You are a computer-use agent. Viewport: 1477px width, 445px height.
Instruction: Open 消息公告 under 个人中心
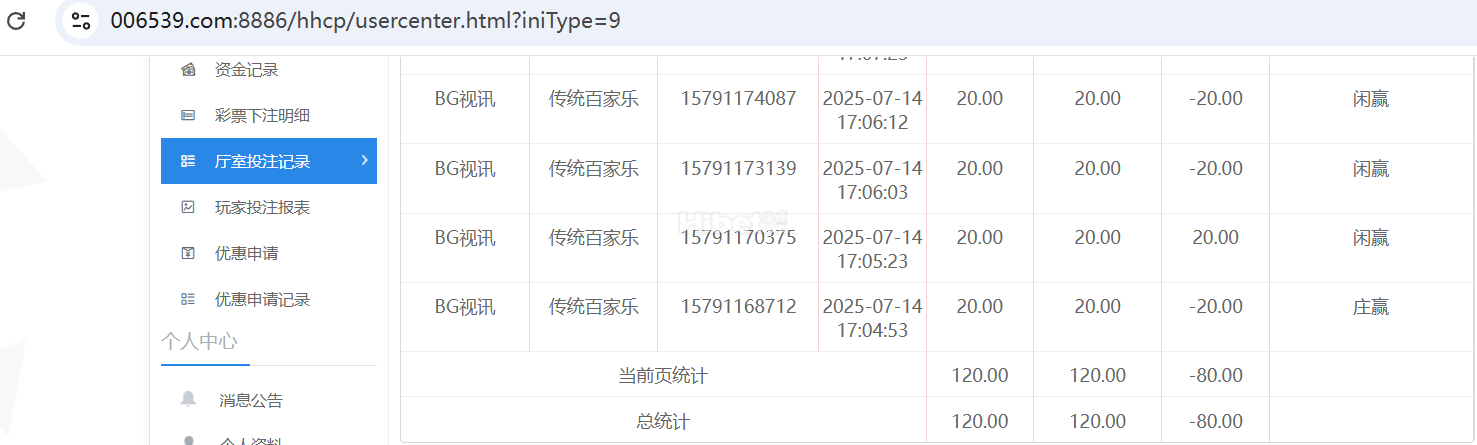251,401
